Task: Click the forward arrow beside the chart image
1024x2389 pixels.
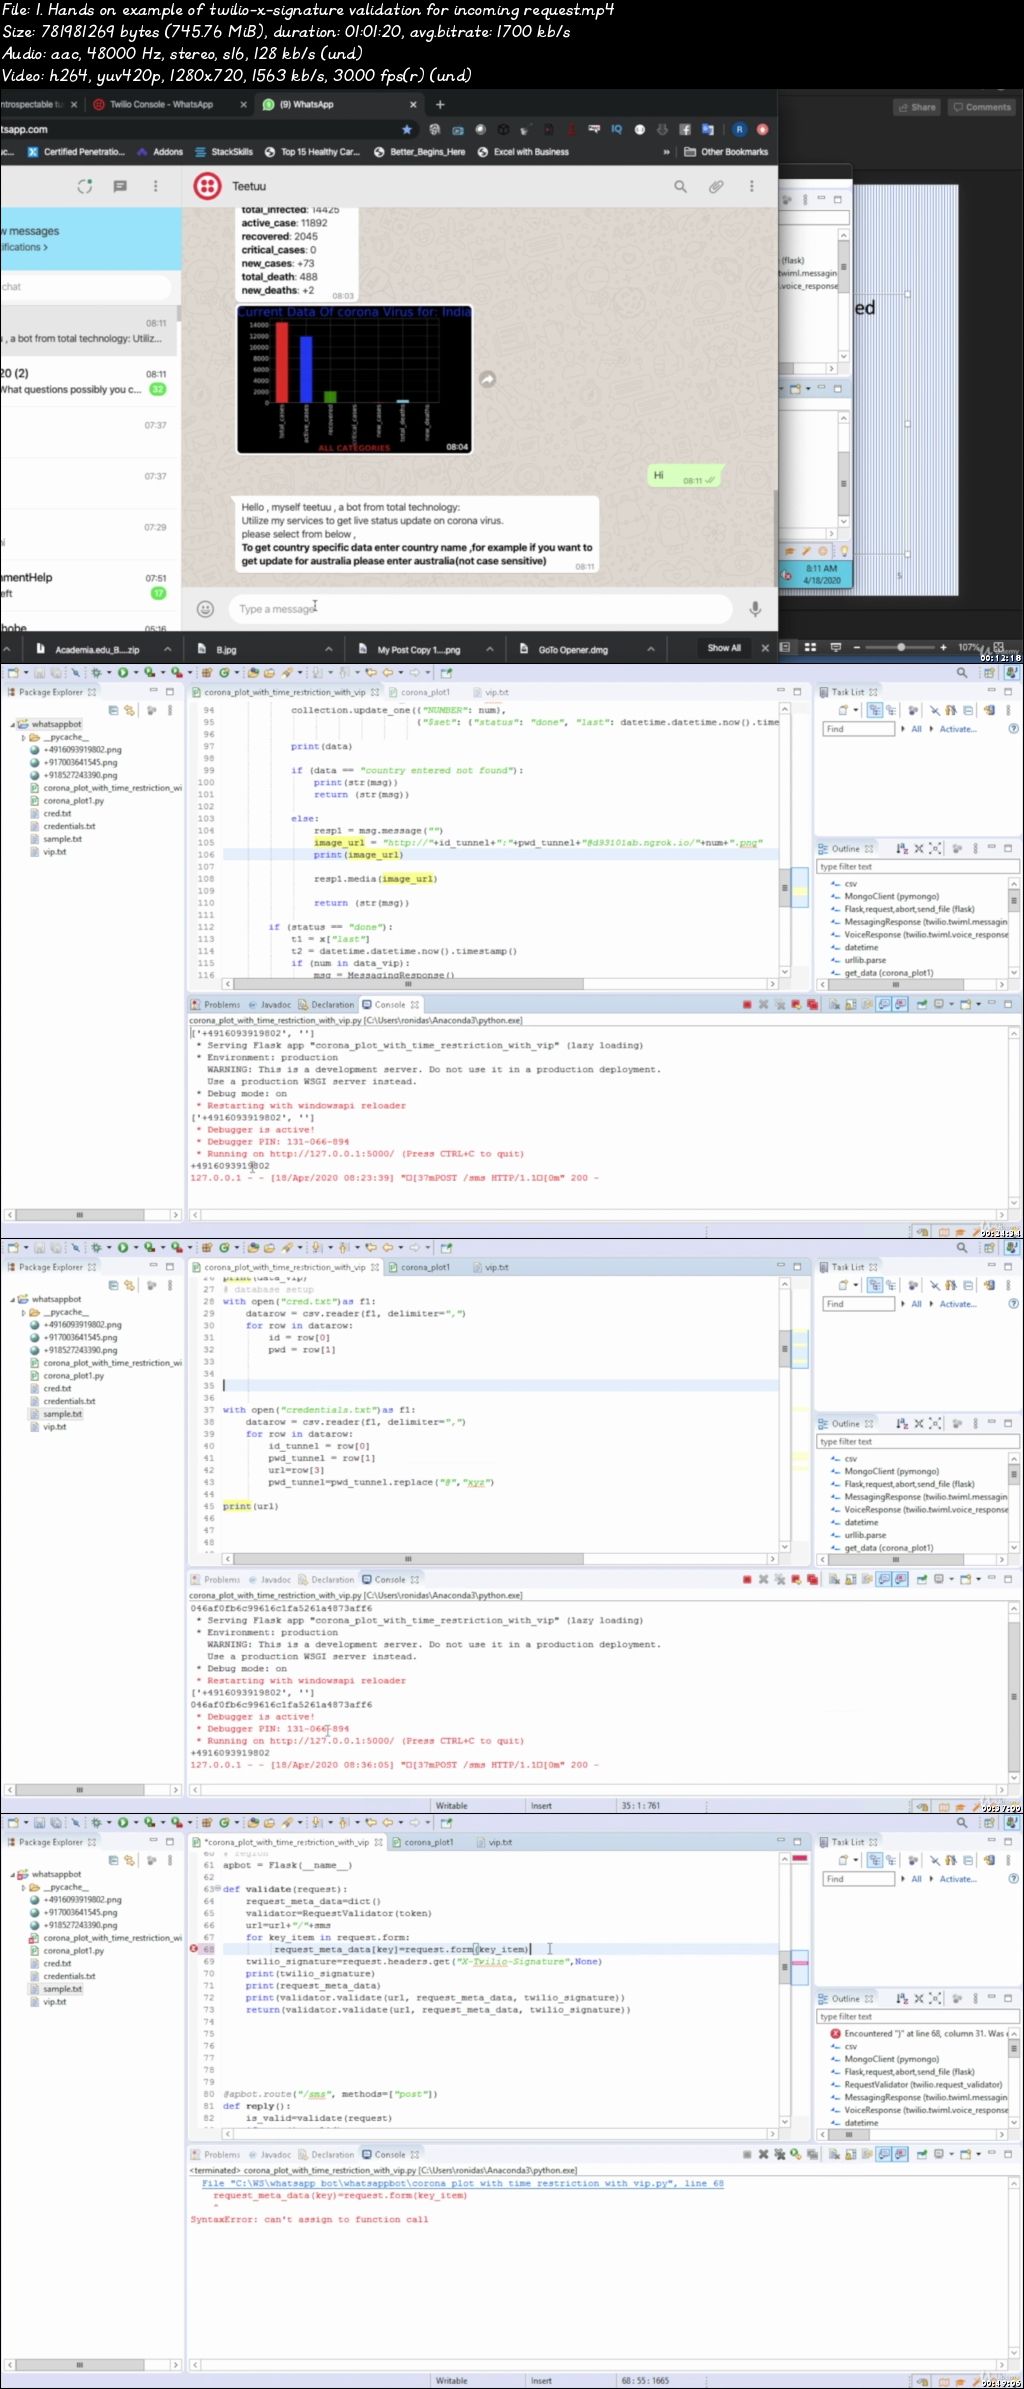Action: pos(487,379)
